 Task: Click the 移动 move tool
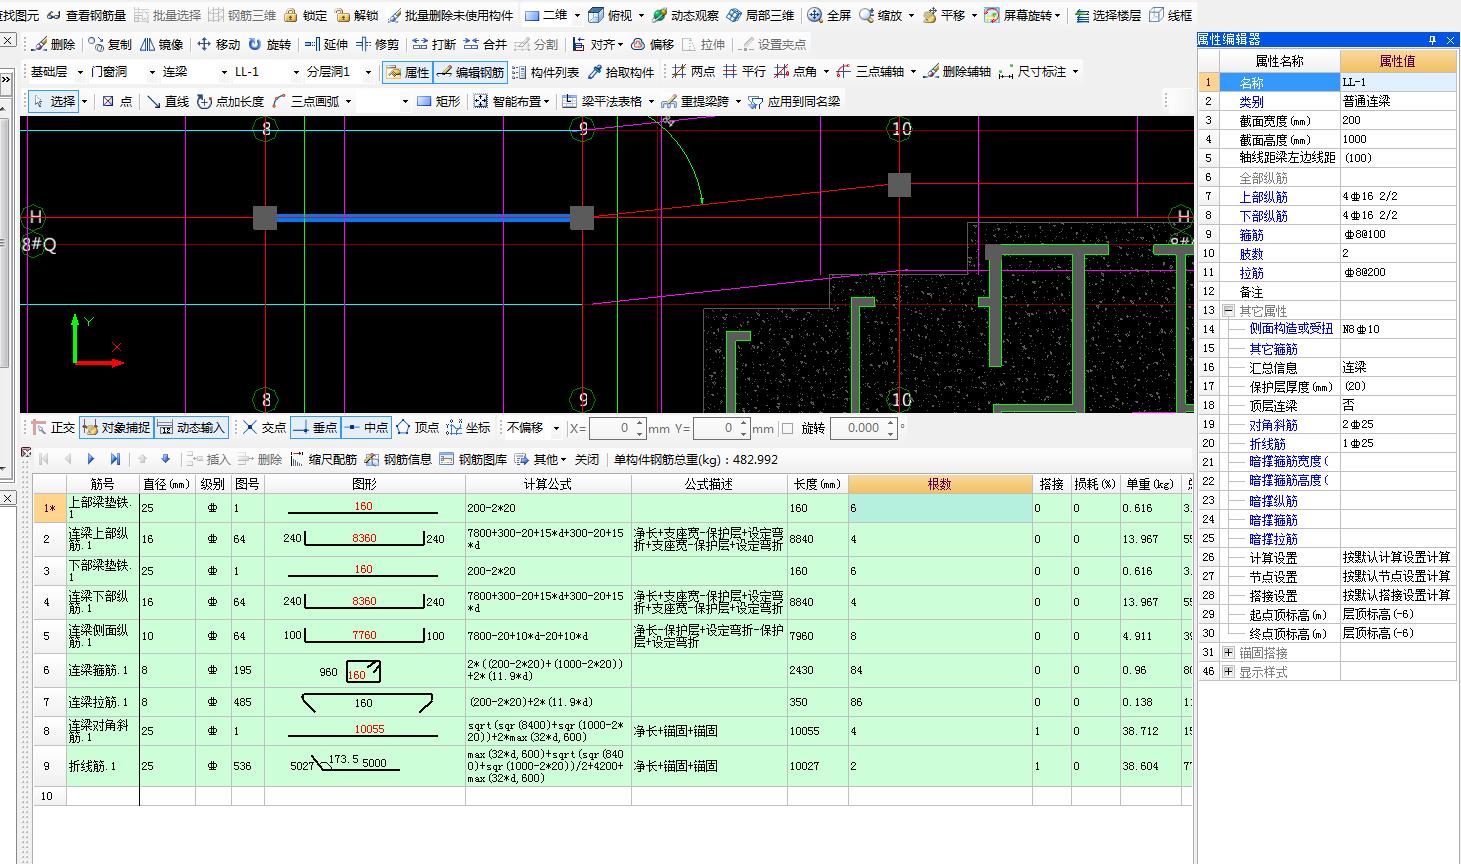[218, 44]
